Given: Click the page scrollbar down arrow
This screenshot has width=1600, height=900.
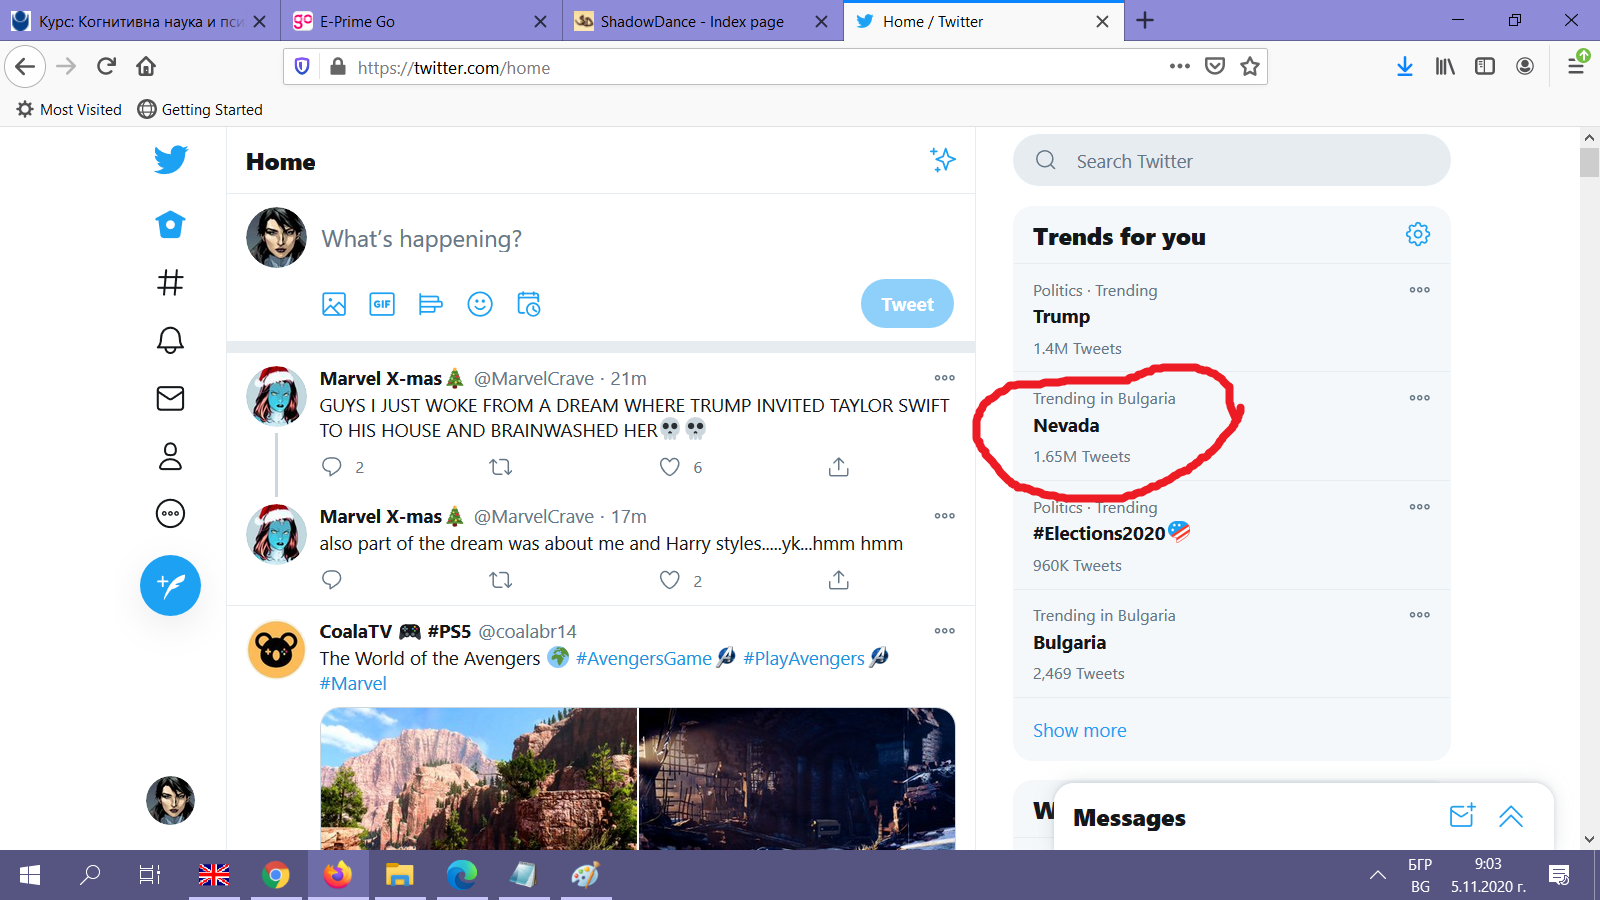Looking at the screenshot, I should [x=1589, y=840].
